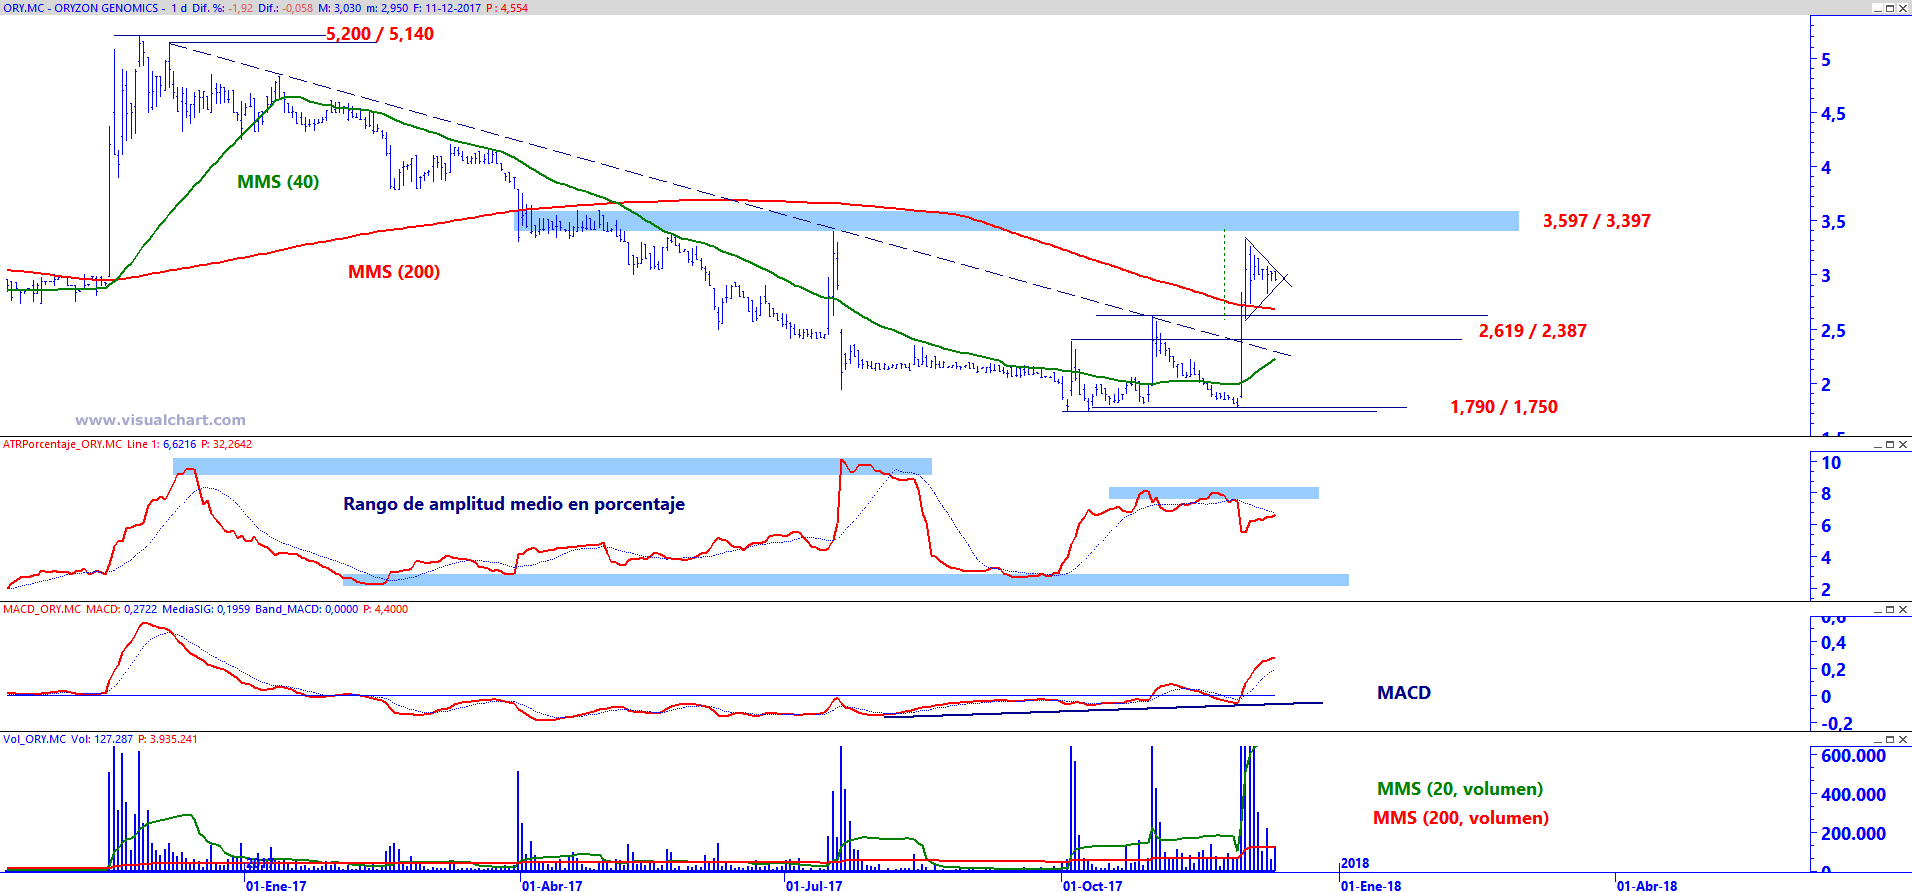Screen dimensions: 1912x892
Task: Click the 0,4 value on MACD axis
Action: point(1834,643)
